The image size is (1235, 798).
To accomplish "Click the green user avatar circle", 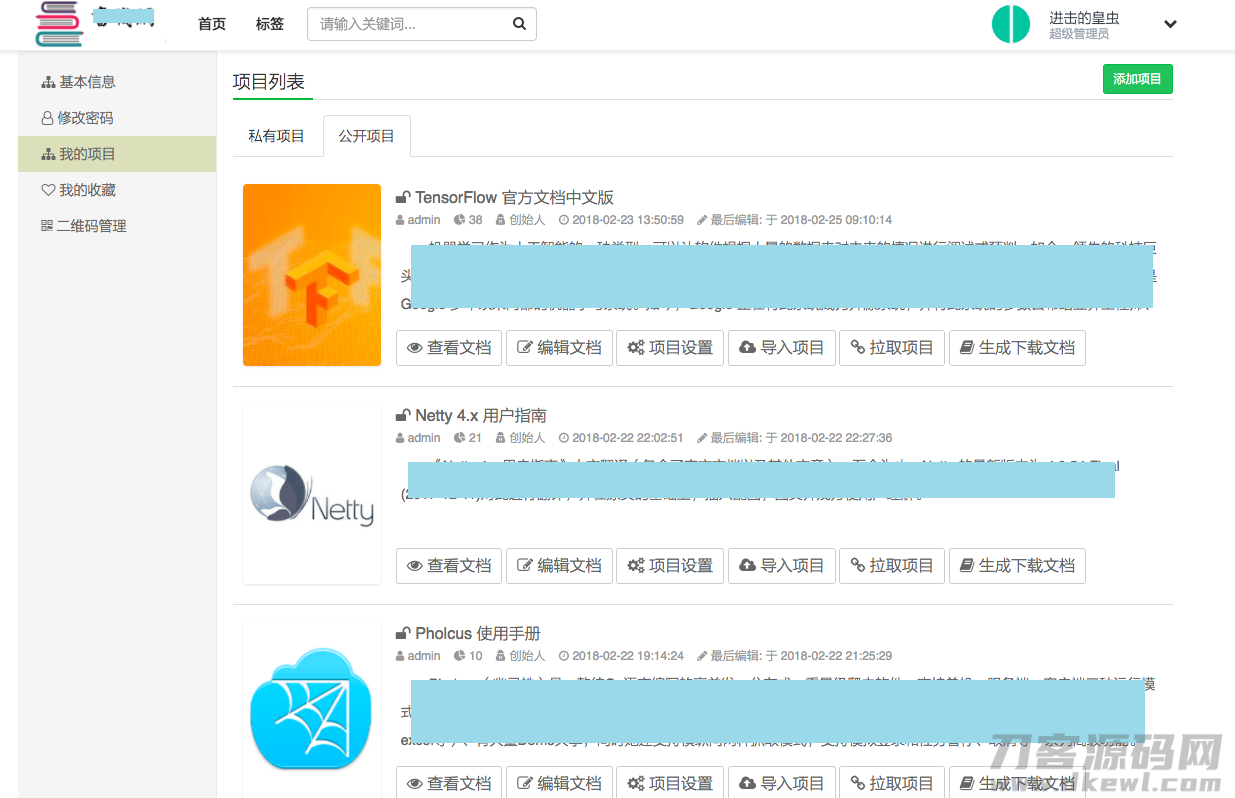I will click(1011, 24).
